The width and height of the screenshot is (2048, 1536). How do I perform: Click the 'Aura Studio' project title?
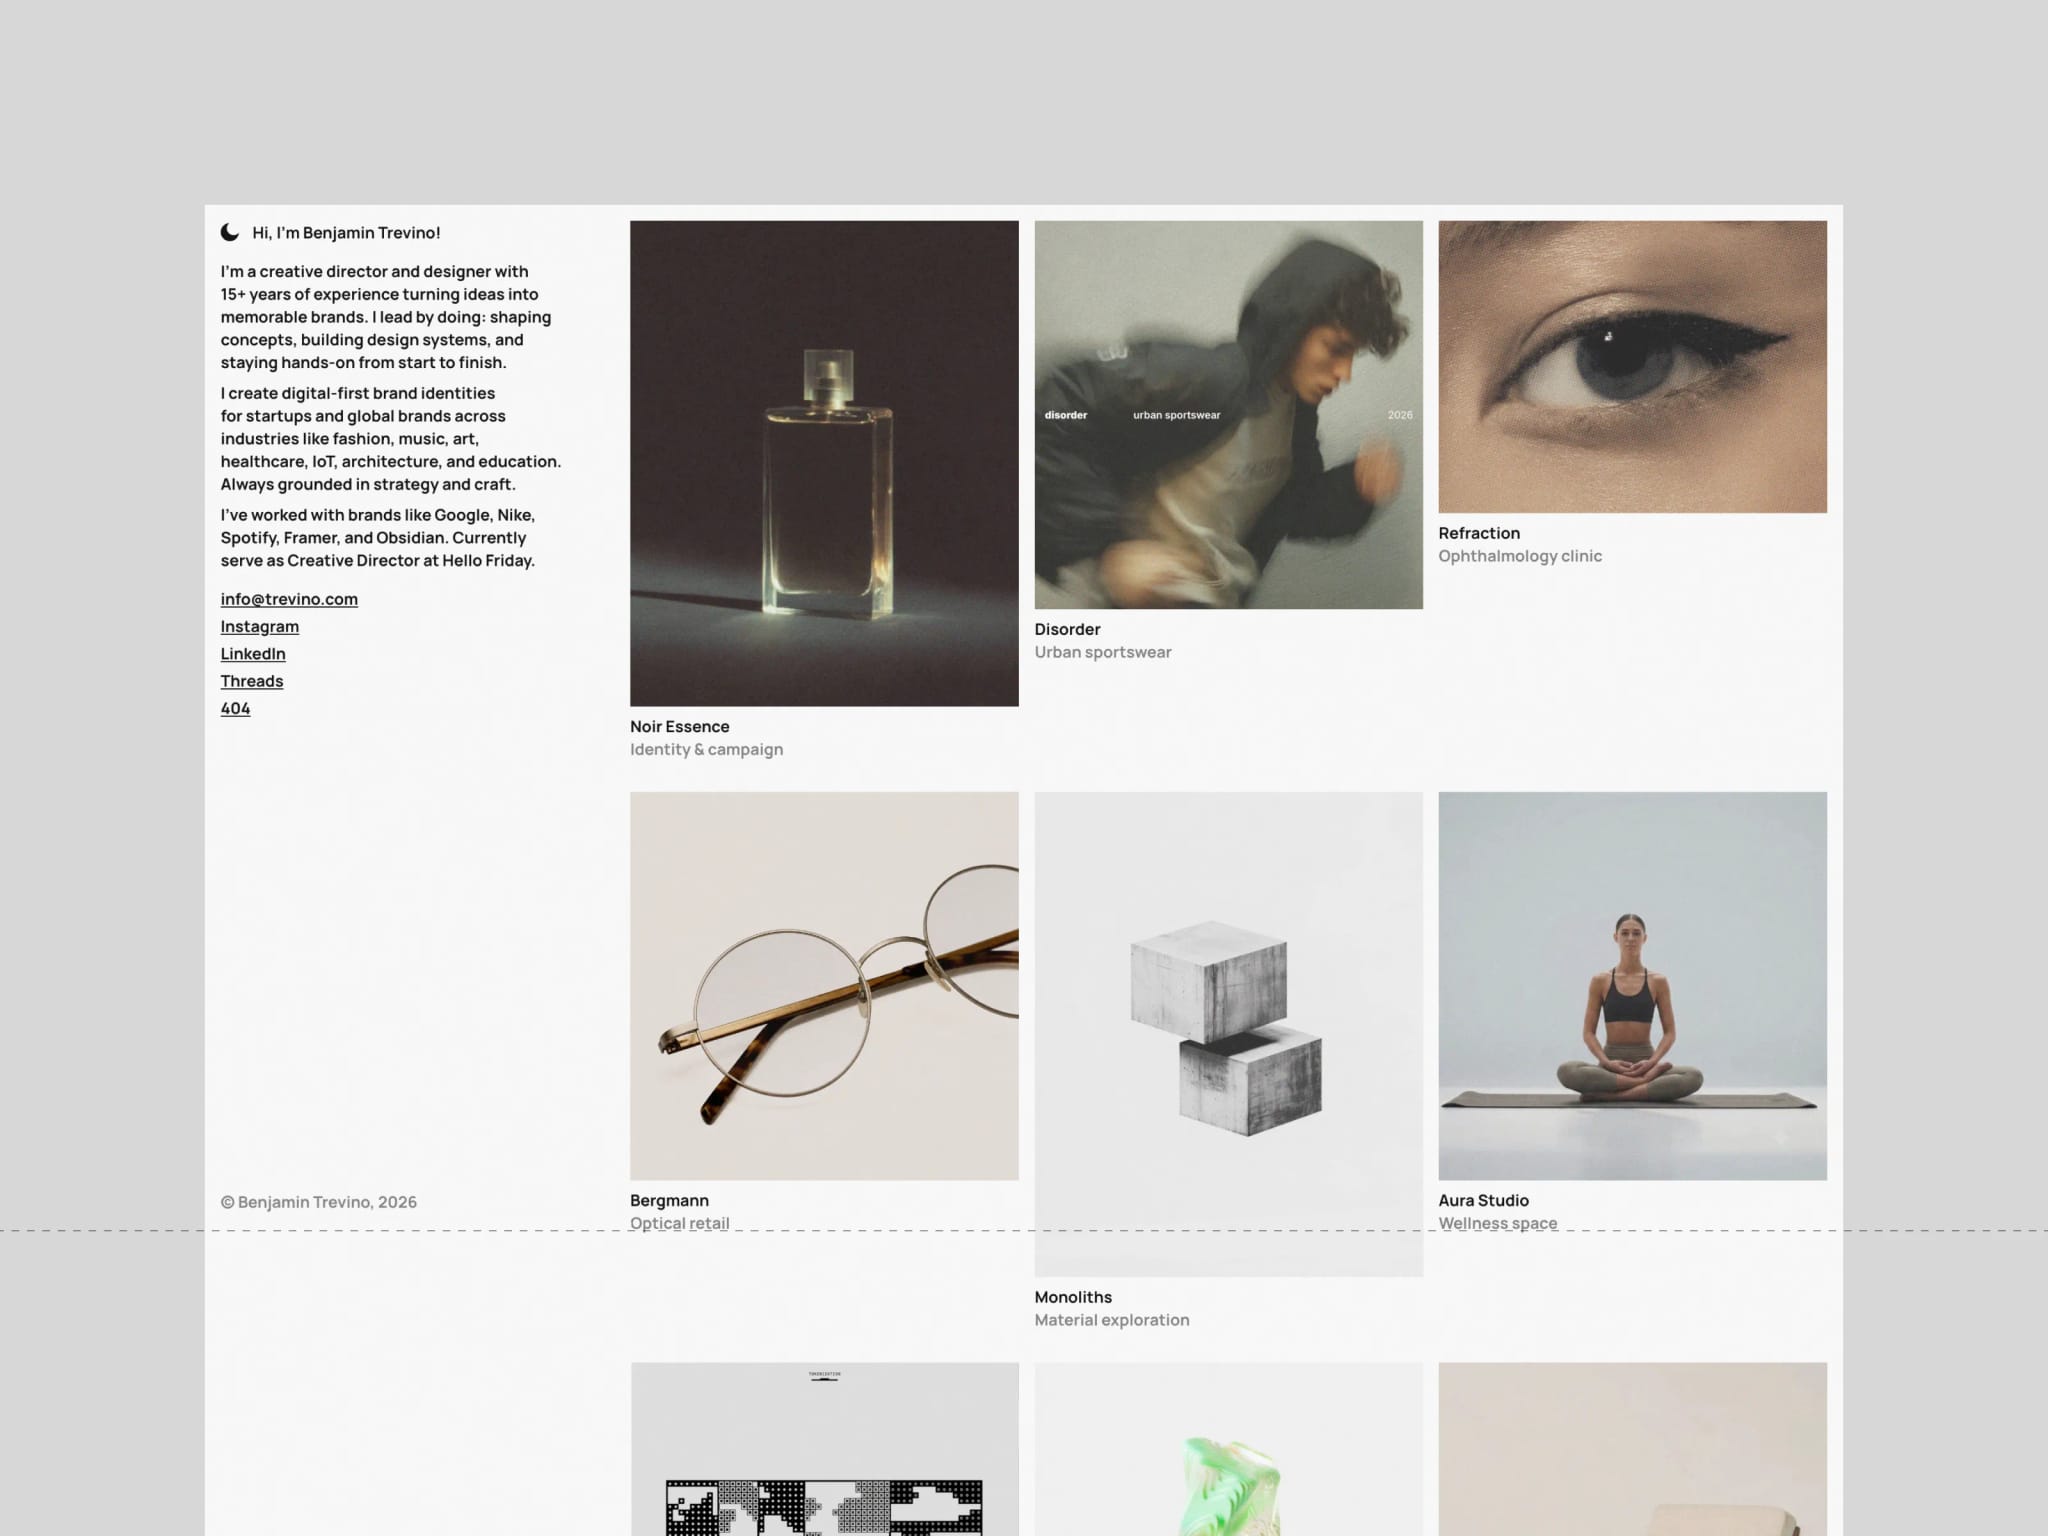[1483, 1200]
